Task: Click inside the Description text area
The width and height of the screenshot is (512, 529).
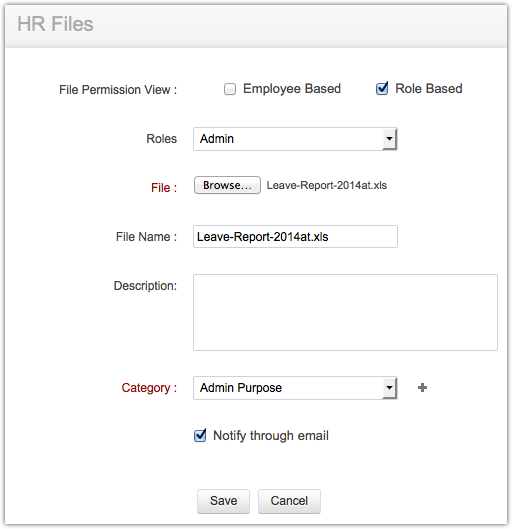Action: pos(345,312)
